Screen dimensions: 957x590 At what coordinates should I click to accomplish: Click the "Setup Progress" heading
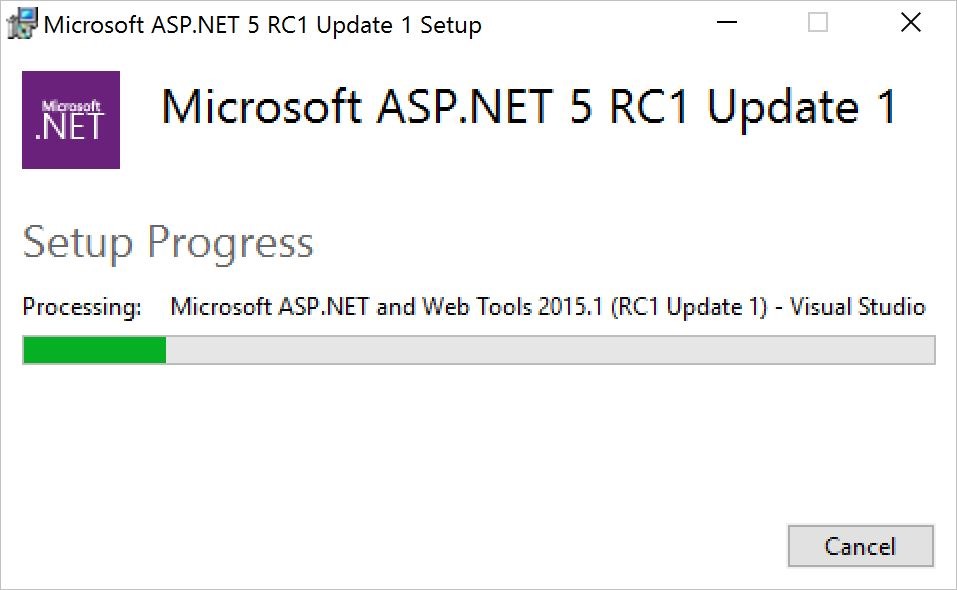click(168, 243)
